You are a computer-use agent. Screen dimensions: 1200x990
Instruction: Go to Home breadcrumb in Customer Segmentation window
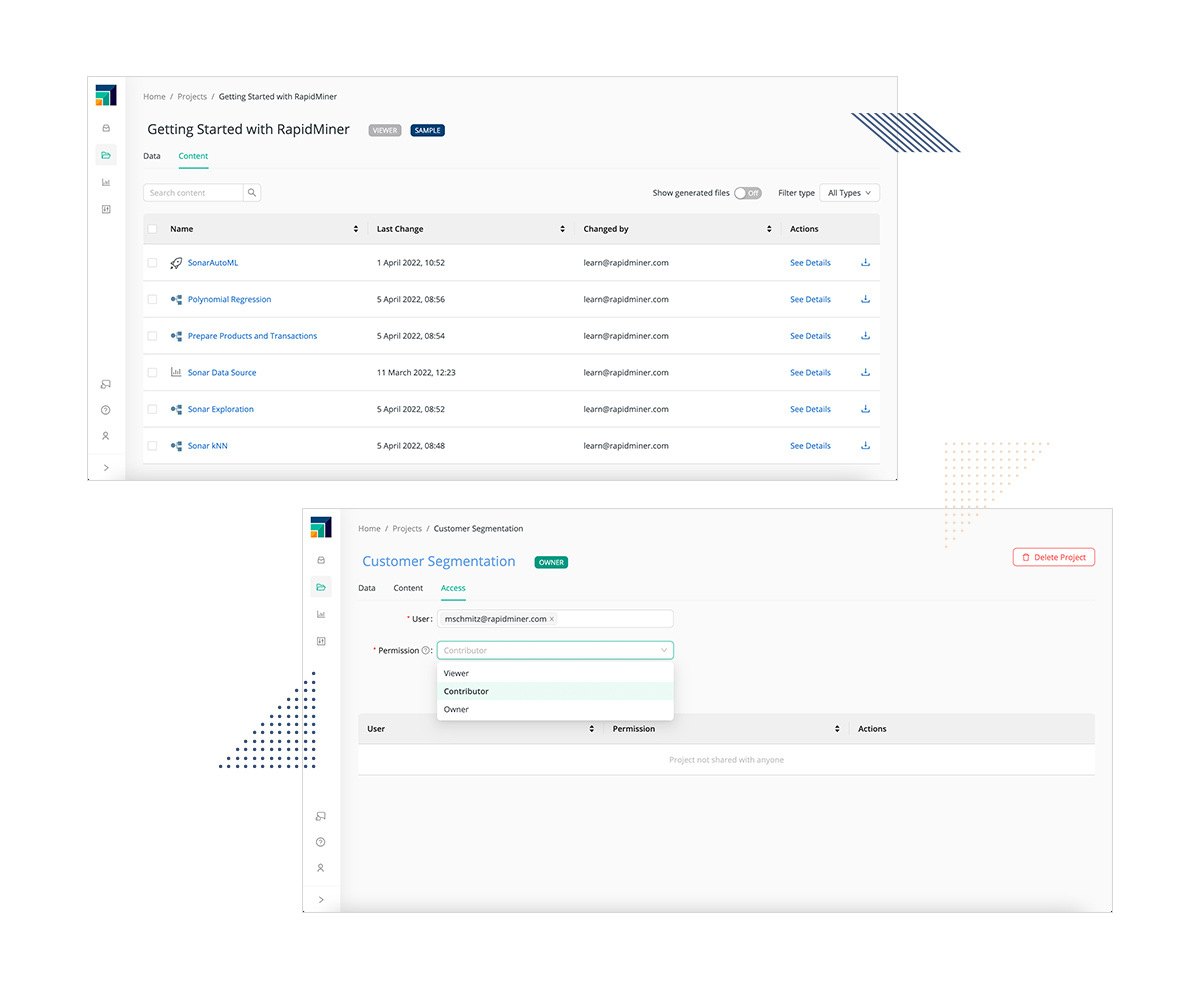(369, 529)
